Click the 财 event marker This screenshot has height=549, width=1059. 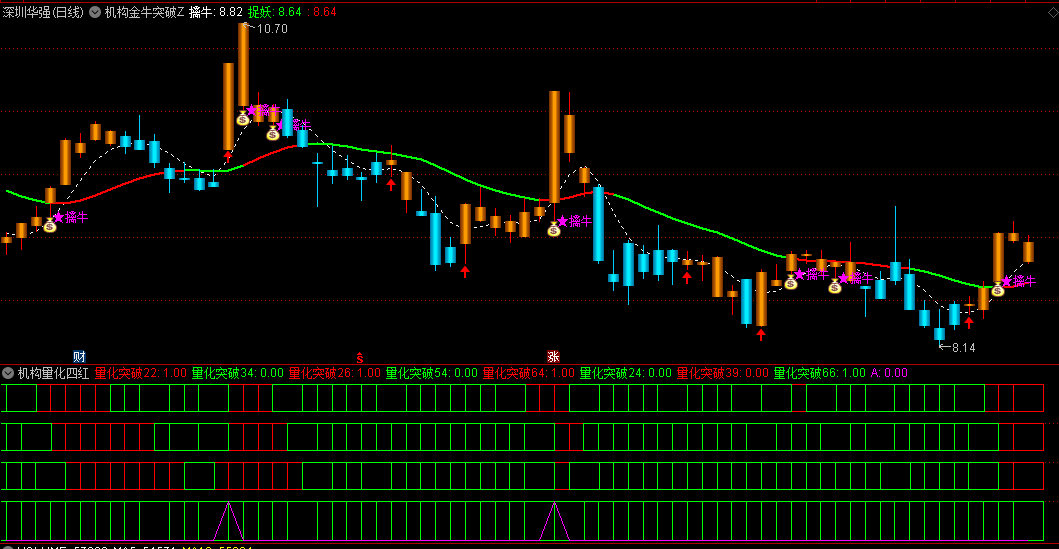tap(79, 357)
